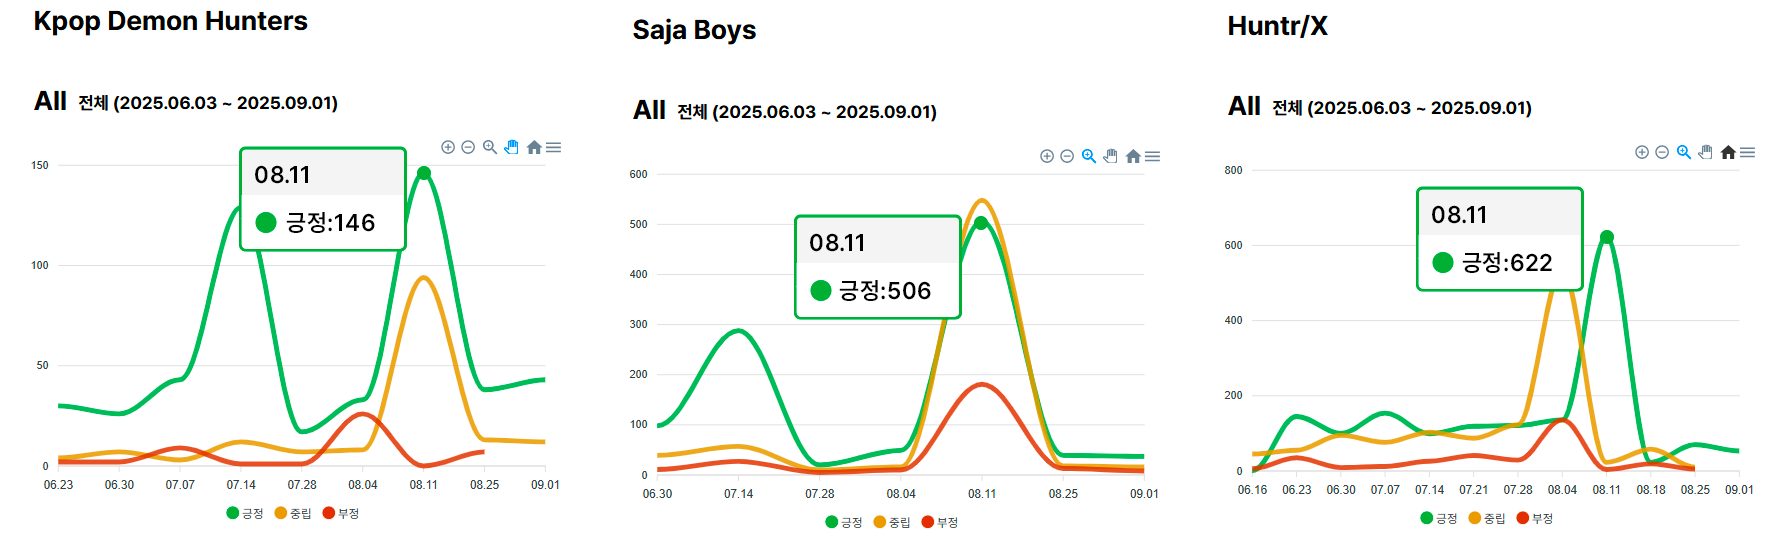Open hamburger export menu on Saja Boys chart
Image resolution: width=1781 pixels, height=542 pixels.
(1153, 156)
